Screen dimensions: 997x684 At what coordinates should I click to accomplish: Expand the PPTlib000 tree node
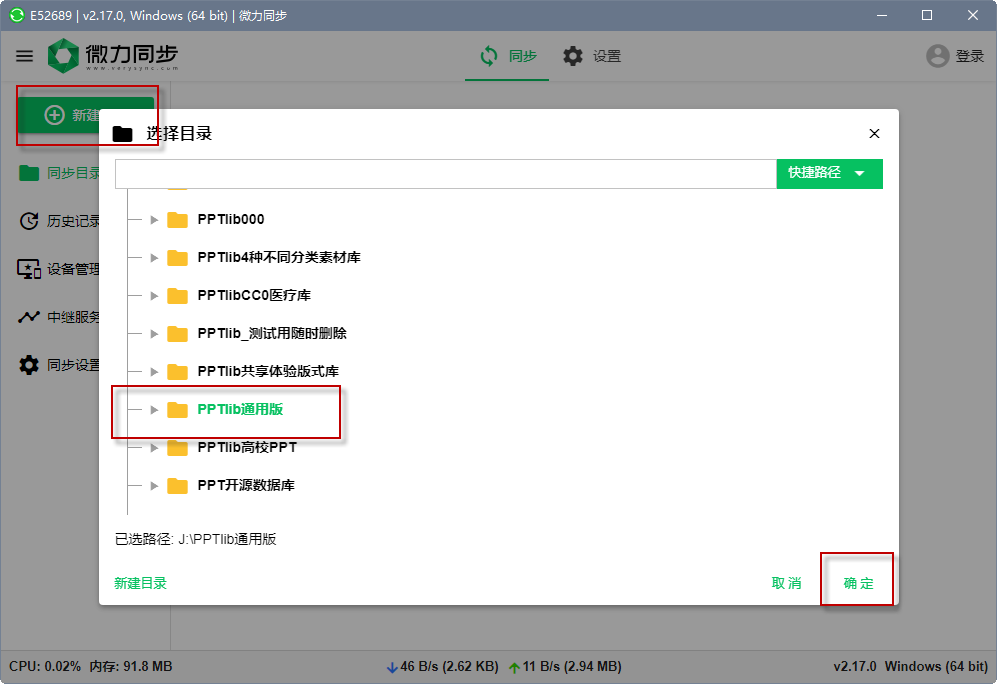pyautogui.click(x=154, y=220)
